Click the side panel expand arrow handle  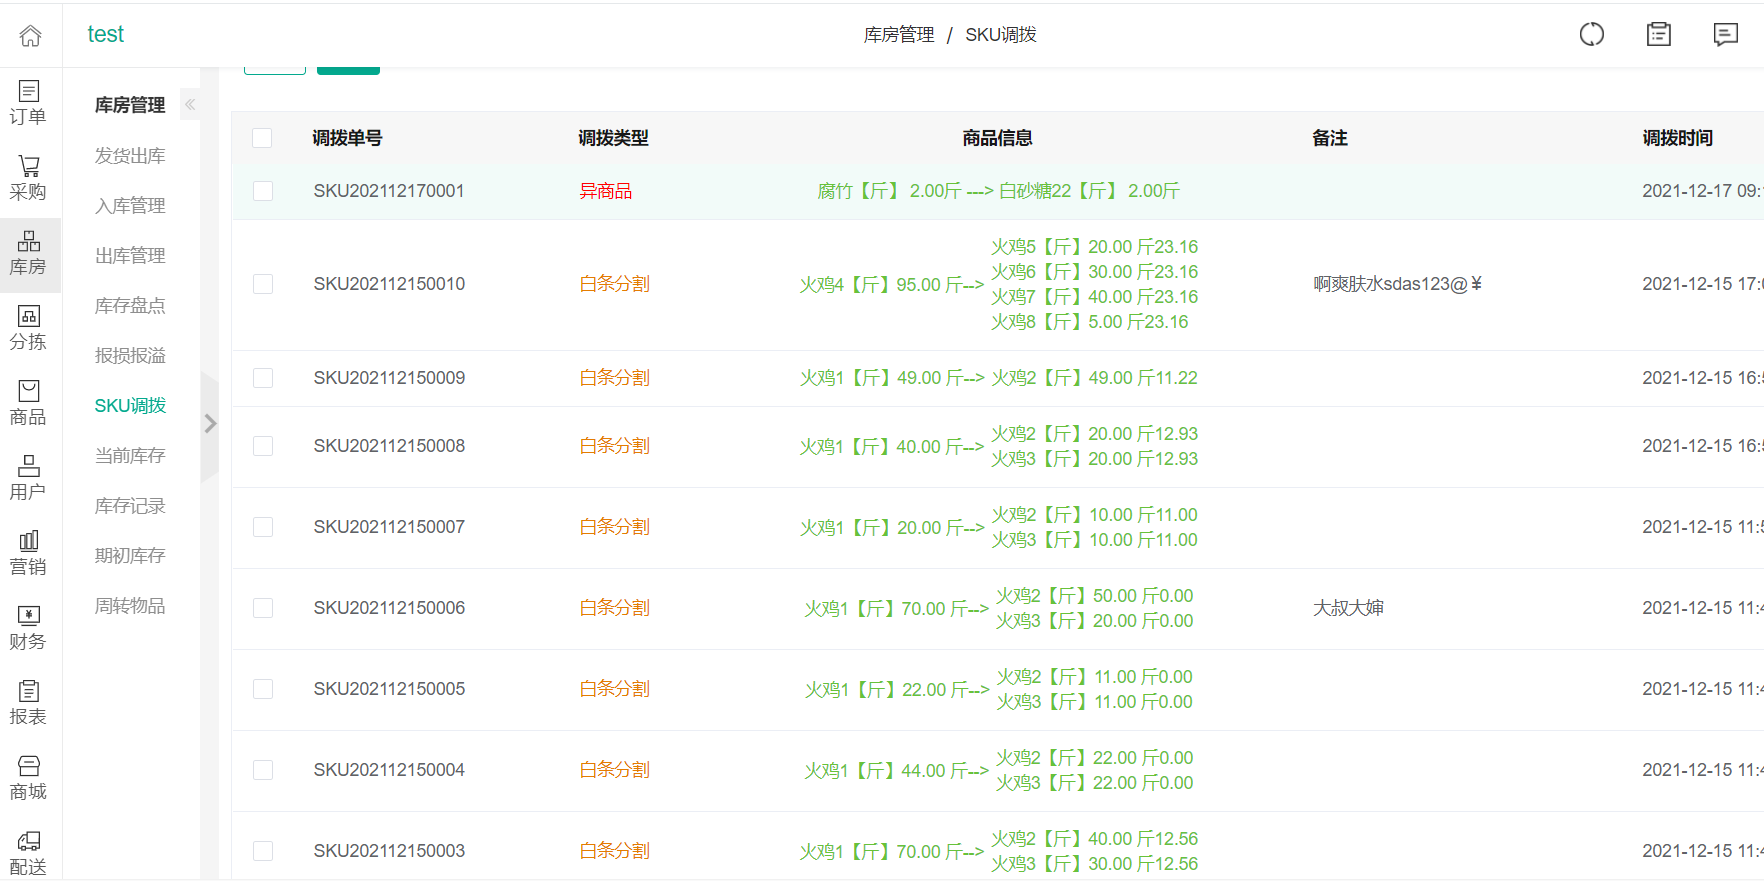(x=210, y=424)
